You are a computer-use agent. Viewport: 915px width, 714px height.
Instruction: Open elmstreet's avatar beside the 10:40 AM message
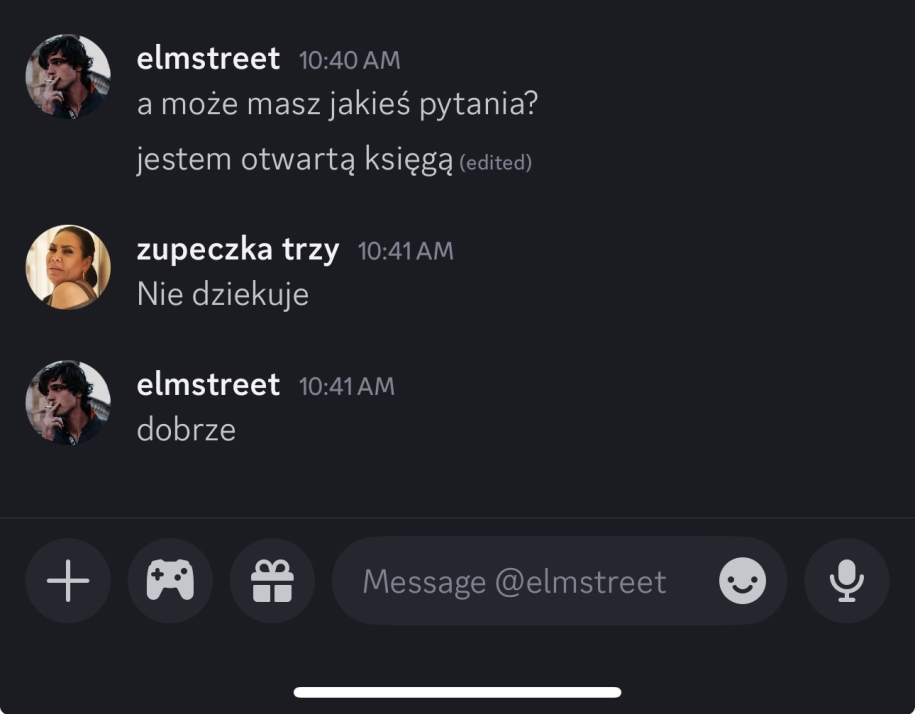click(68, 77)
